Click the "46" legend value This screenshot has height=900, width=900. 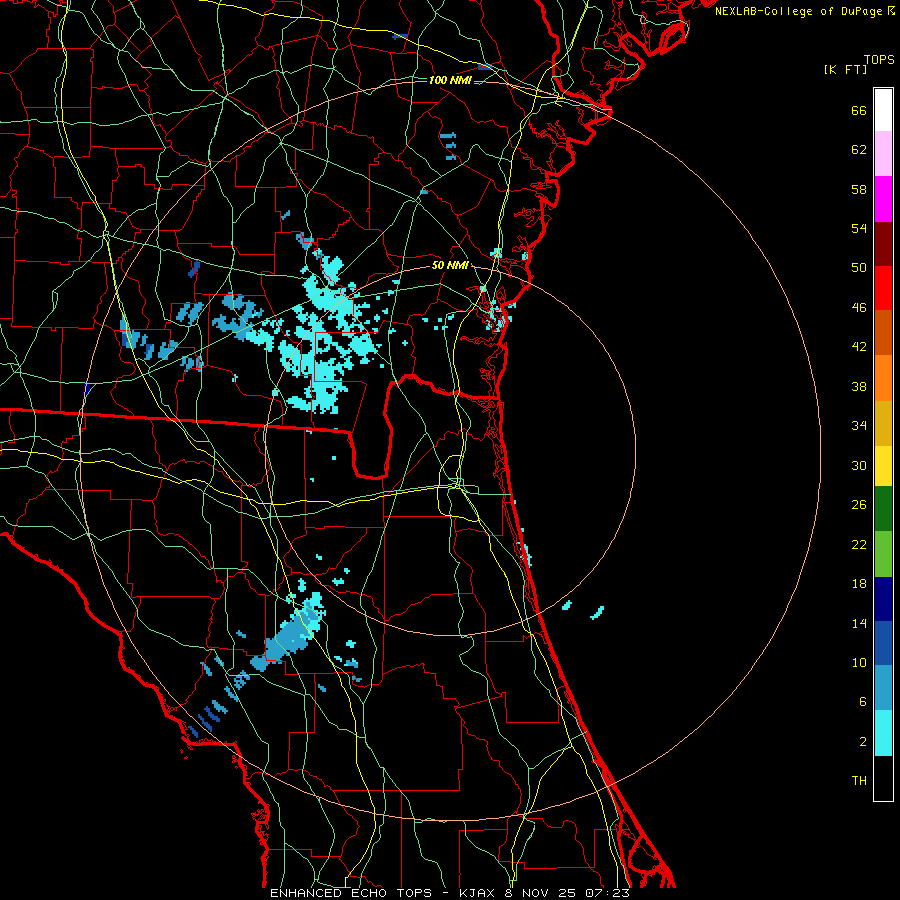[859, 308]
